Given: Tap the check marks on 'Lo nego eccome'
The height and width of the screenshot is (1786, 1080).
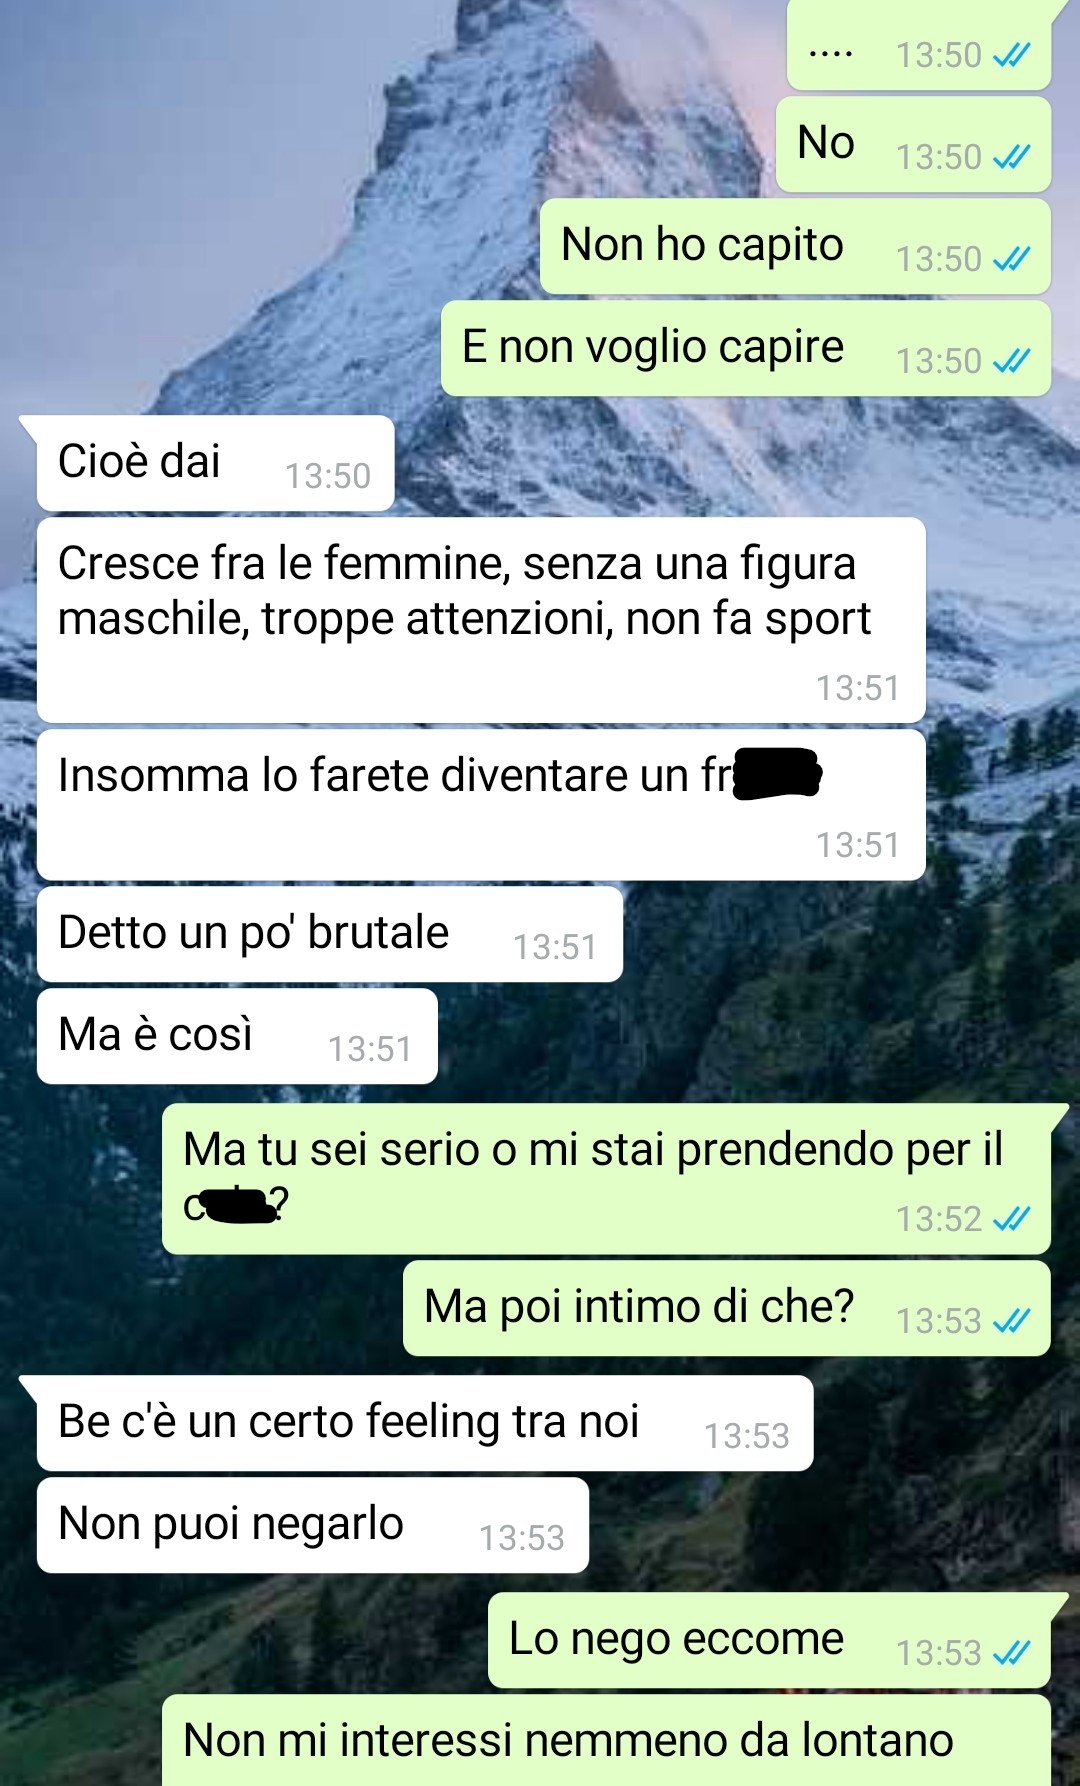Looking at the screenshot, I should point(1011,1653).
